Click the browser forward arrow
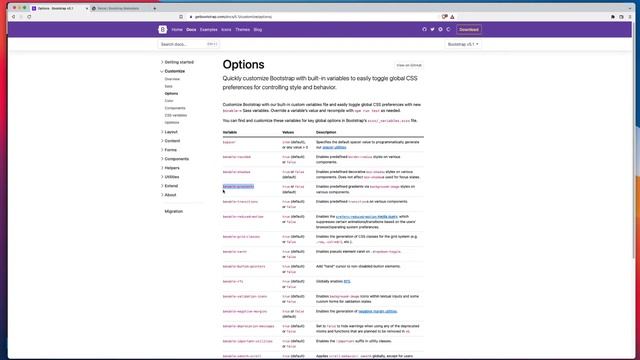The image size is (640, 360). [x=21, y=17]
